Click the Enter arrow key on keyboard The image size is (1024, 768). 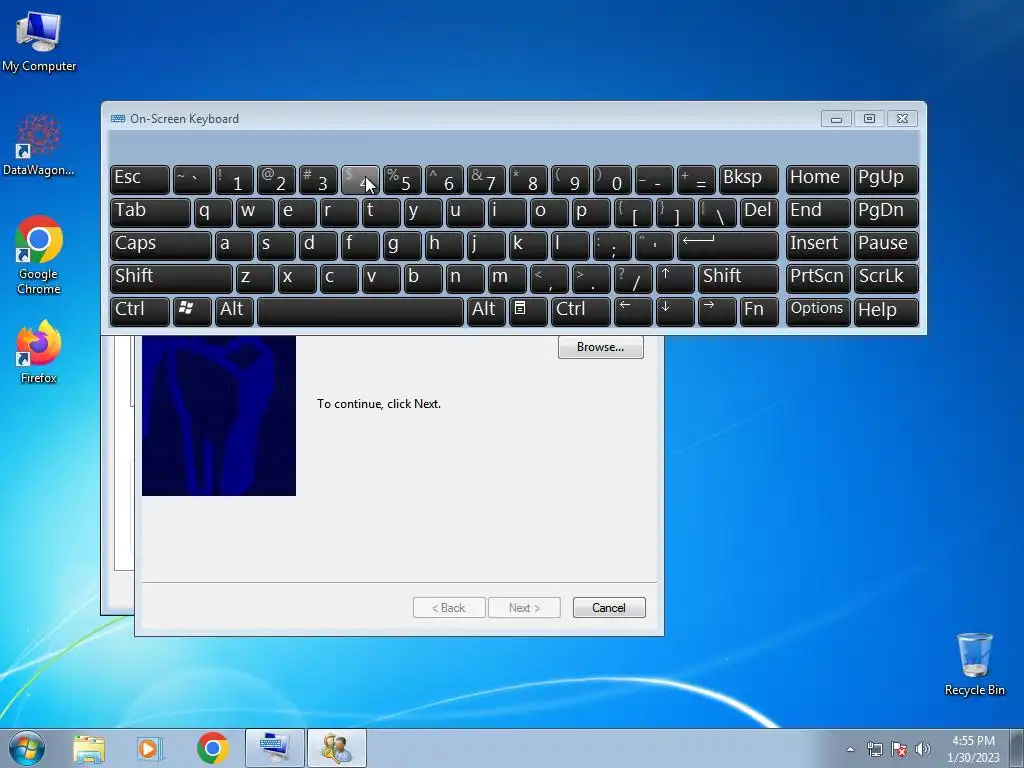tap(728, 246)
